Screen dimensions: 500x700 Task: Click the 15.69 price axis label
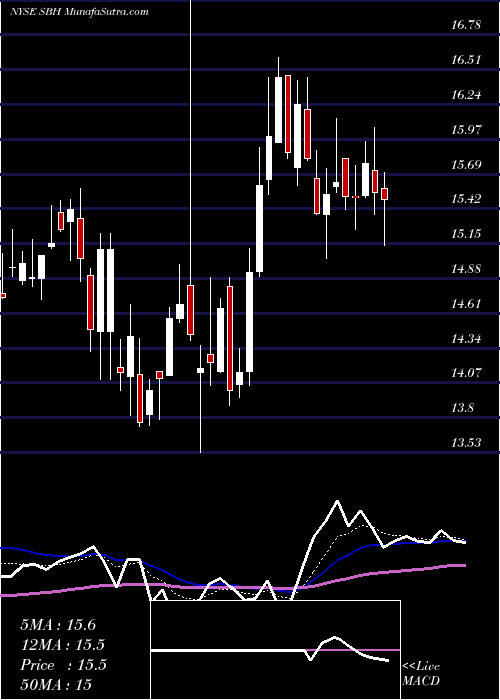pos(466,164)
